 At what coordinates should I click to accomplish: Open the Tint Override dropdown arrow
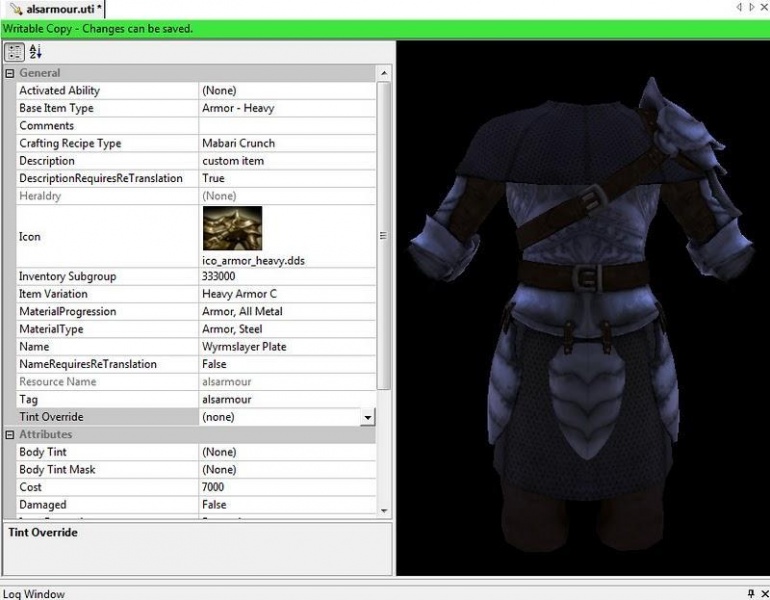[x=367, y=418]
